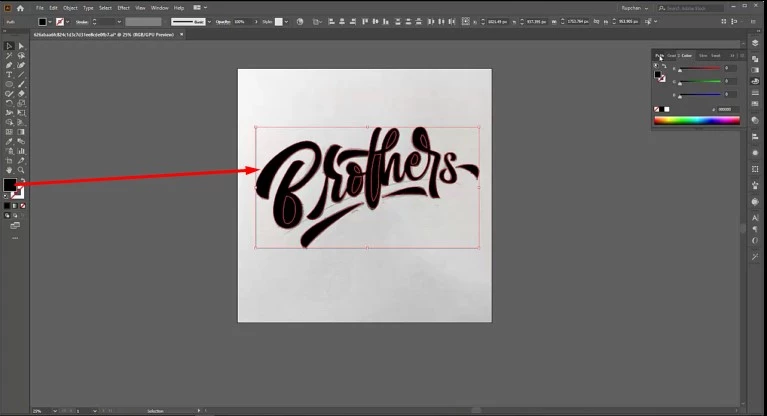Open the Type menu
Image resolution: width=767 pixels, height=416 pixels.
88,8
